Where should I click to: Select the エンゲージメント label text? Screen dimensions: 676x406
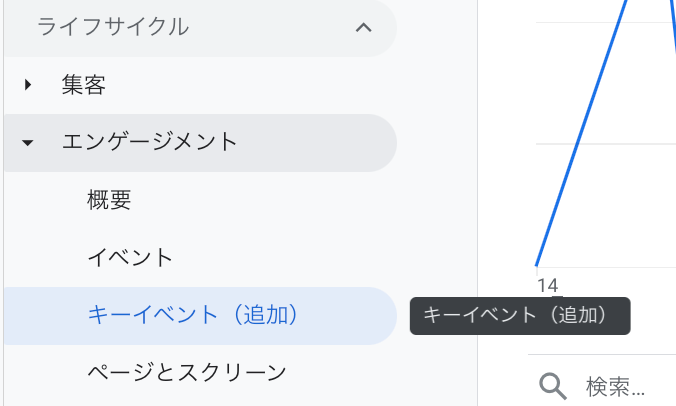pos(150,142)
